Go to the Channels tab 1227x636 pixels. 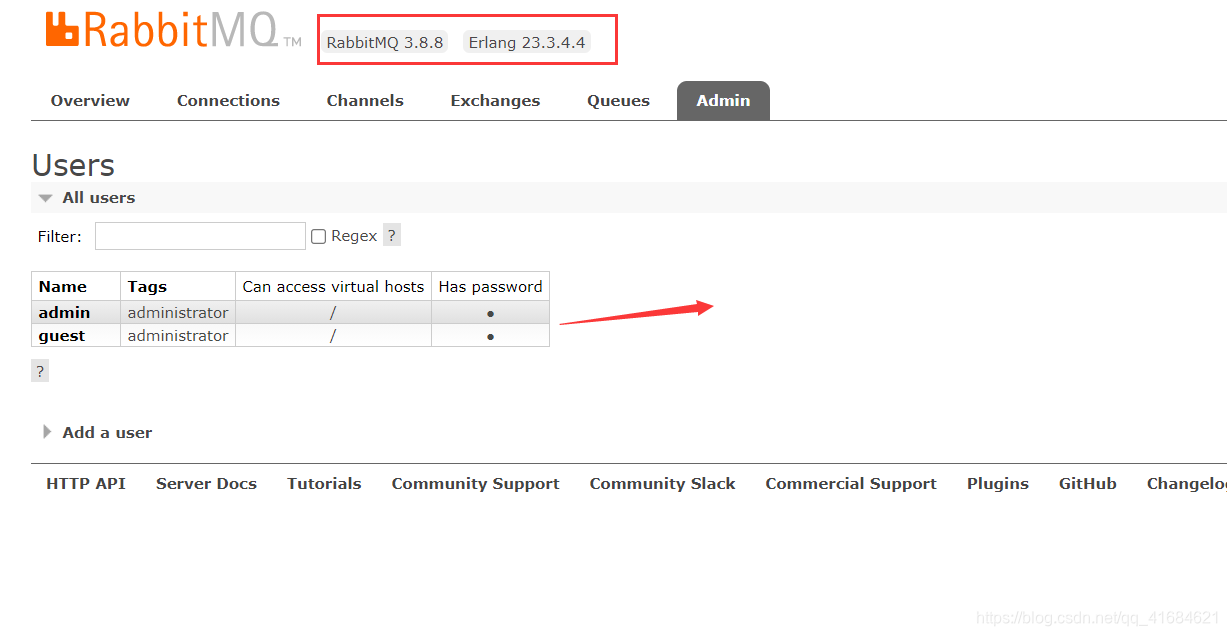click(x=365, y=100)
